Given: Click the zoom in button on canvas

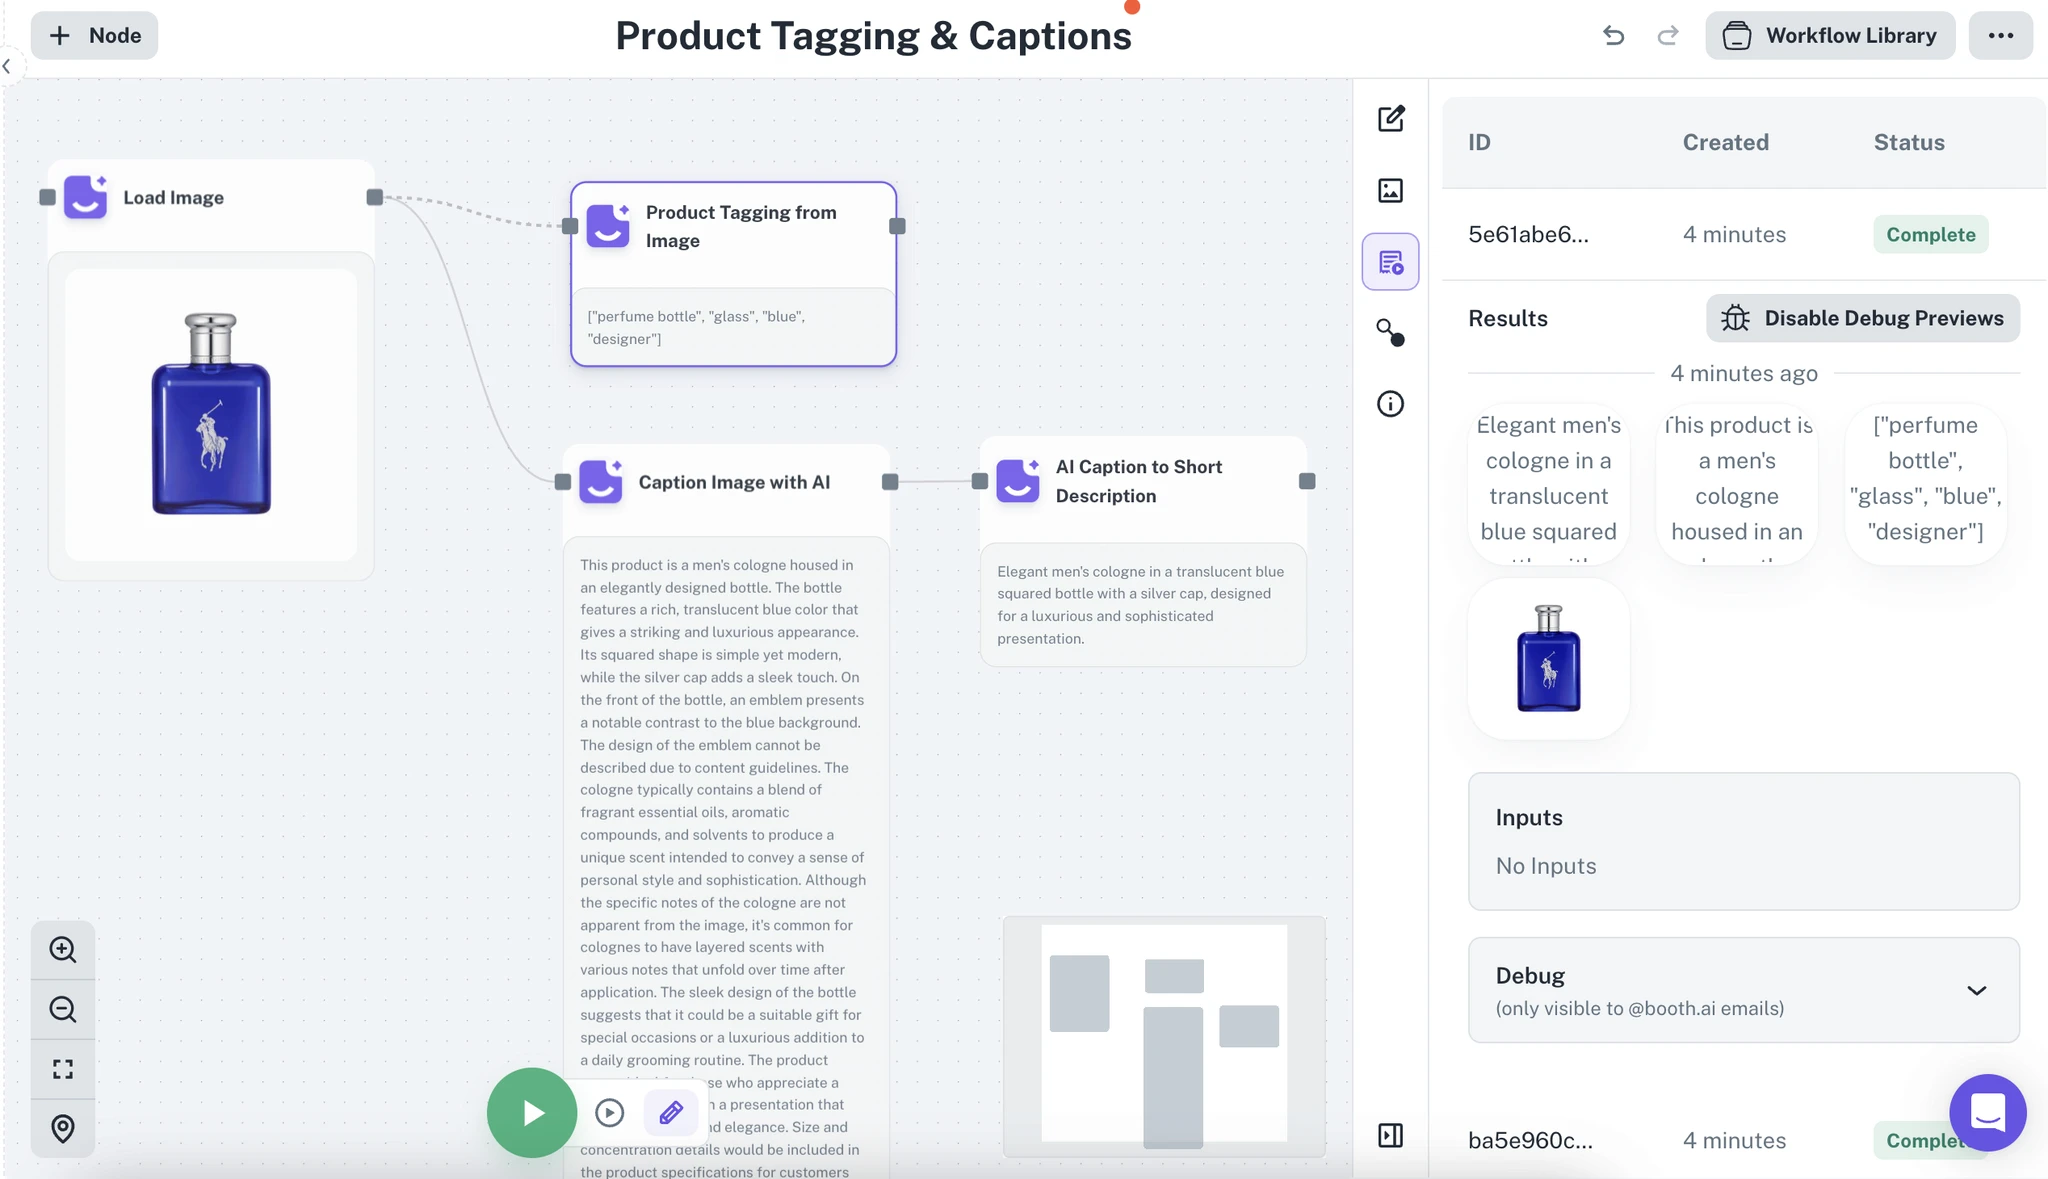Looking at the screenshot, I should [x=62, y=950].
